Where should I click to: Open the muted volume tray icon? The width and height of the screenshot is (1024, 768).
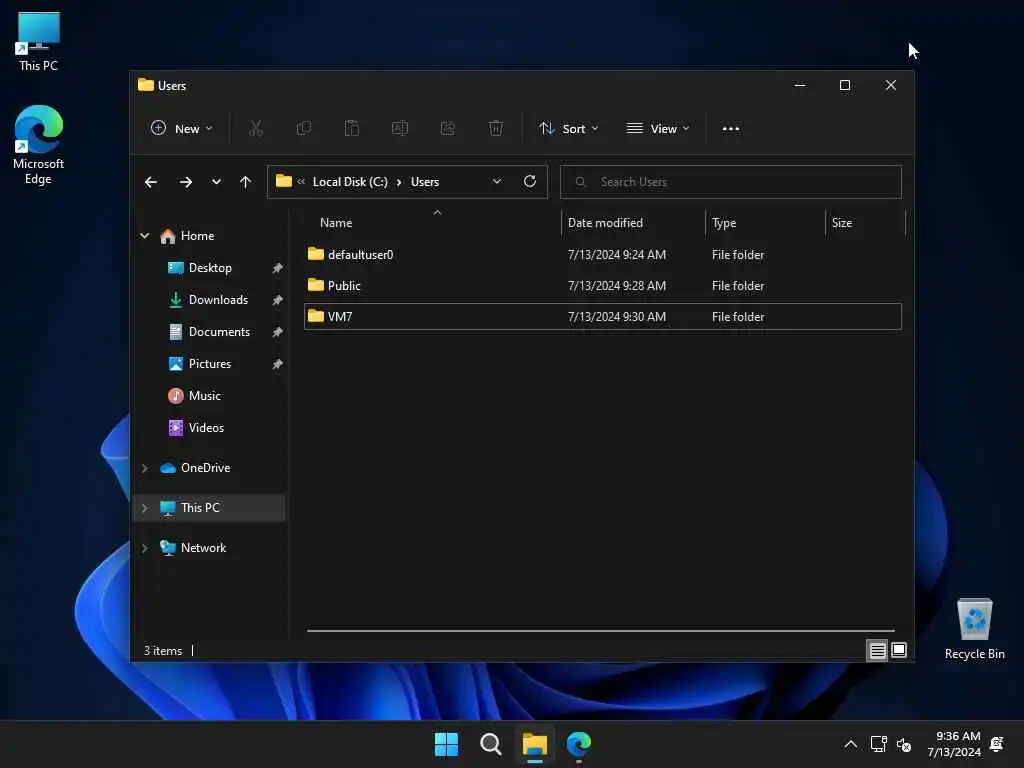pyautogui.click(x=904, y=744)
